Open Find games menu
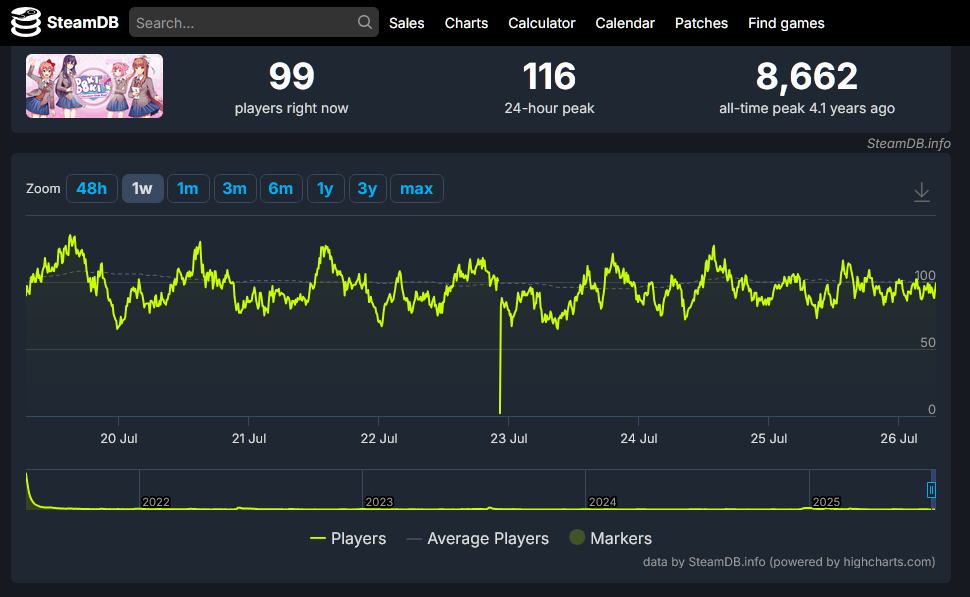Screen dimensions: 970x597 pos(786,23)
